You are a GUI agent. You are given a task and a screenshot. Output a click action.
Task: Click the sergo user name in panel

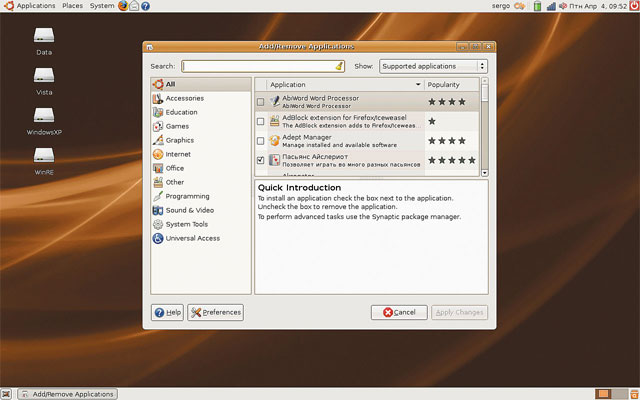pyautogui.click(x=500, y=6)
